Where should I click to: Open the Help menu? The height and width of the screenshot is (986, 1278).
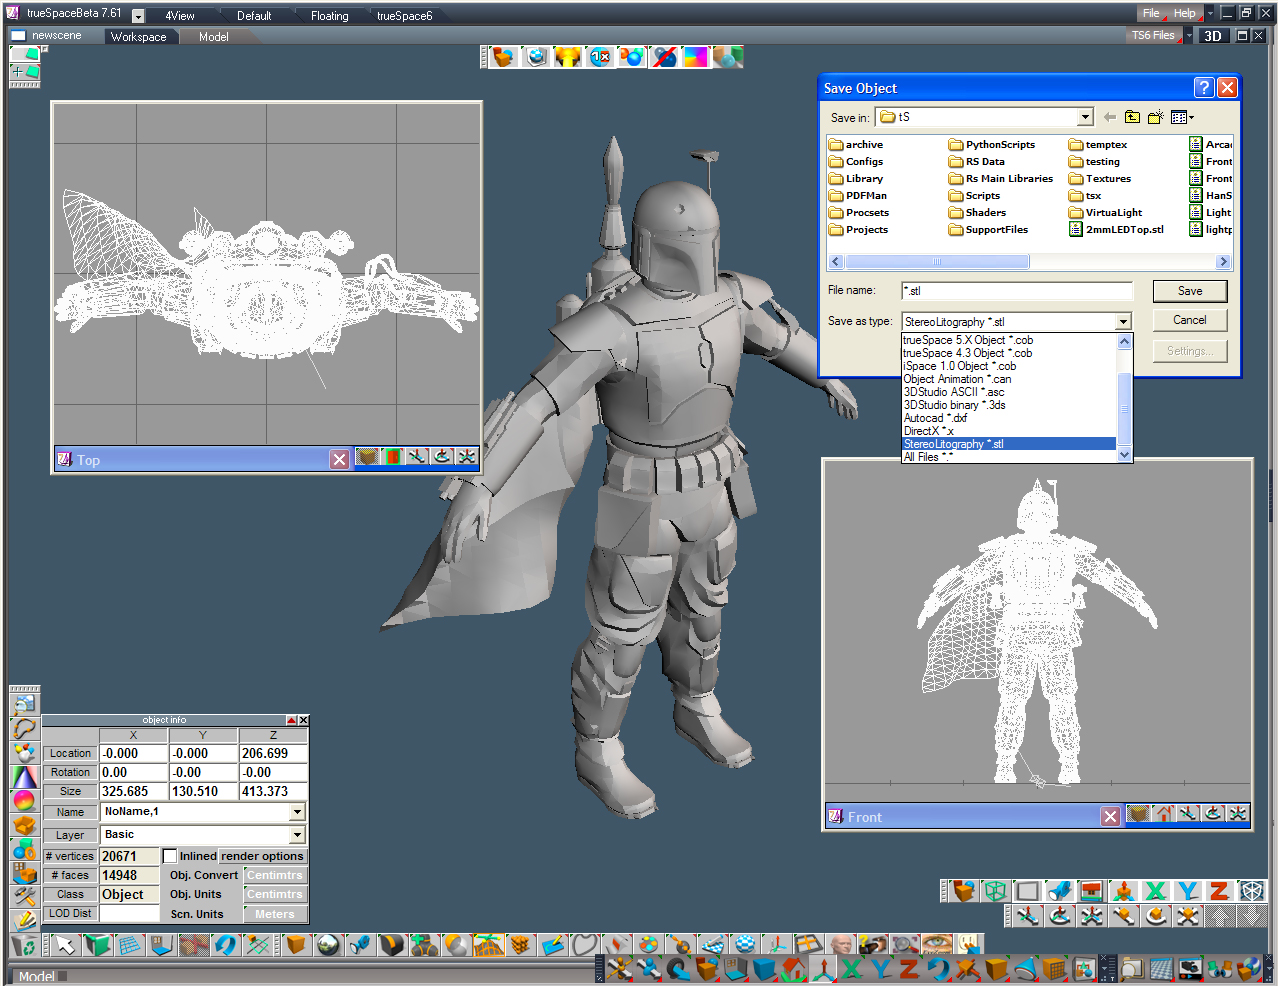1184,13
